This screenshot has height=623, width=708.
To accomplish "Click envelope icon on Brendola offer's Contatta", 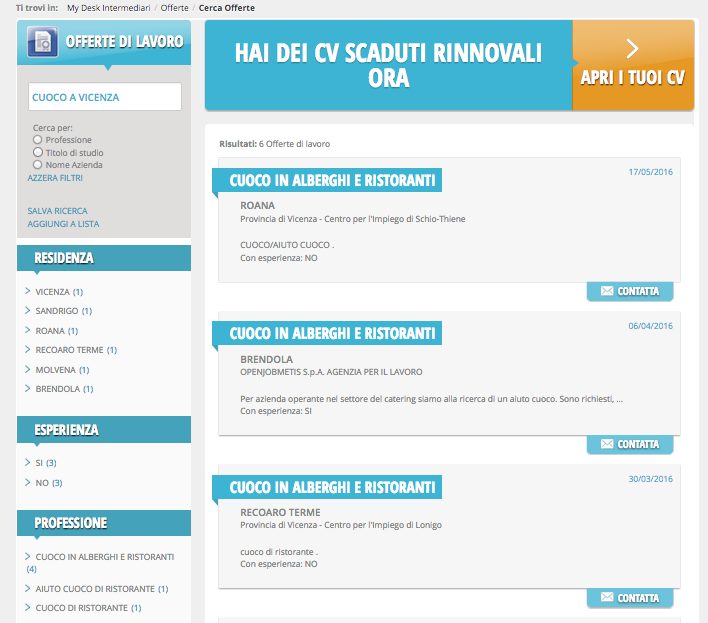I will coord(606,444).
